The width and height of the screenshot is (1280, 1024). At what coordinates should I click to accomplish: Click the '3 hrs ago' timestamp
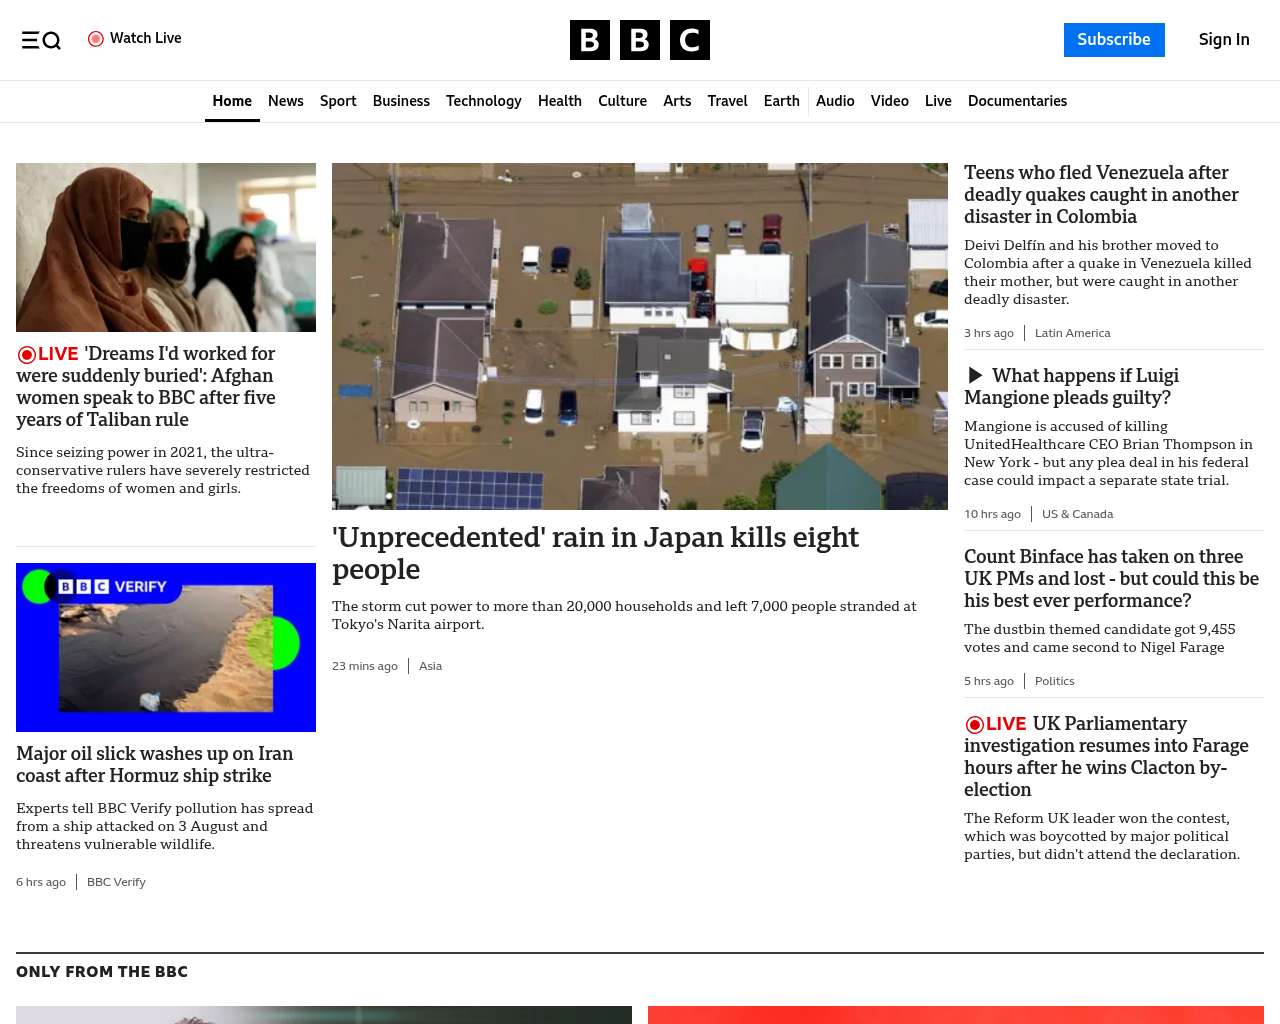pyautogui.click(x=989, y=333)
